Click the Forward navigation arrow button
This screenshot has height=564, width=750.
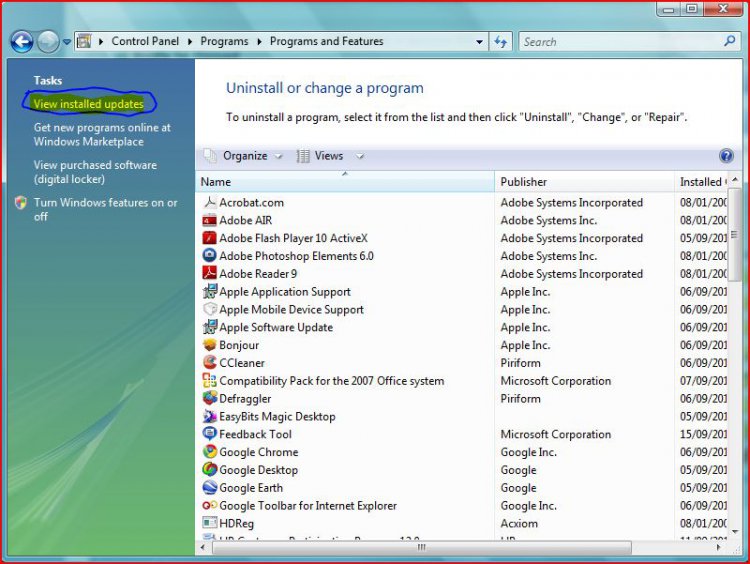pos(48,42)
